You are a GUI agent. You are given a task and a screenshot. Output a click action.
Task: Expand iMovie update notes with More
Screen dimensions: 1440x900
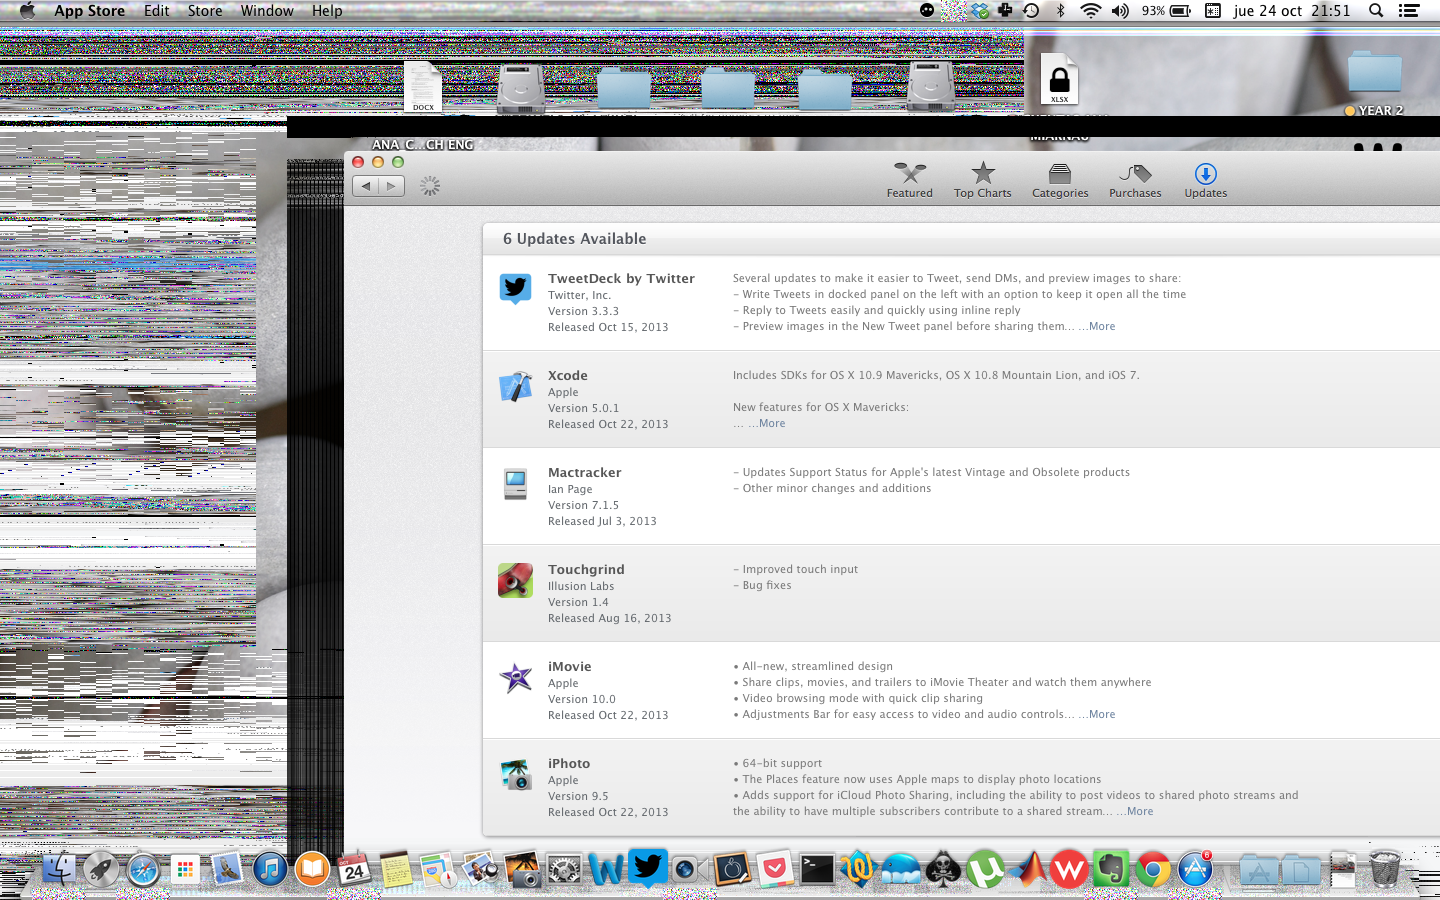1101,714
